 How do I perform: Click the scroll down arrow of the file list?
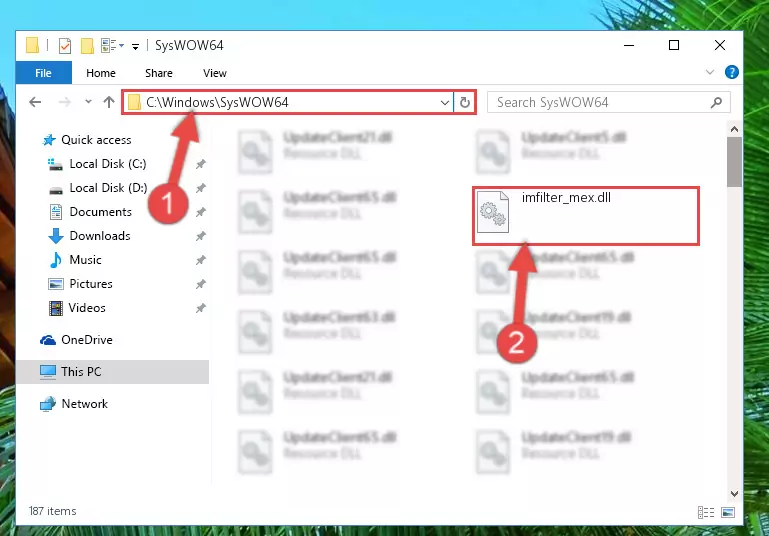pos(734,493)
